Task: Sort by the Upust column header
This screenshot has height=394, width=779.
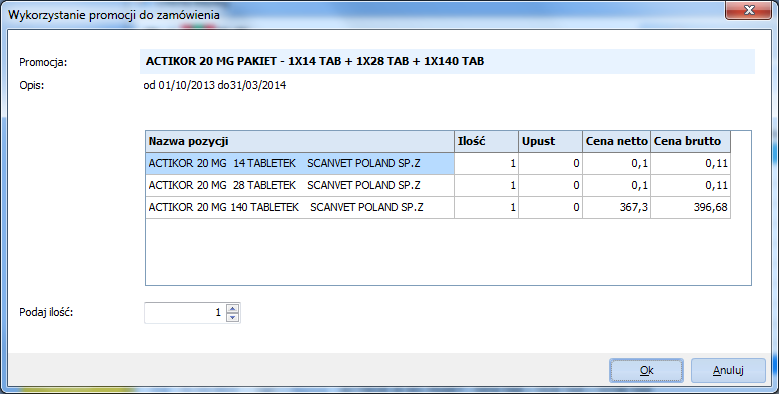Action: pyautogui.click(x=550, y=142)
